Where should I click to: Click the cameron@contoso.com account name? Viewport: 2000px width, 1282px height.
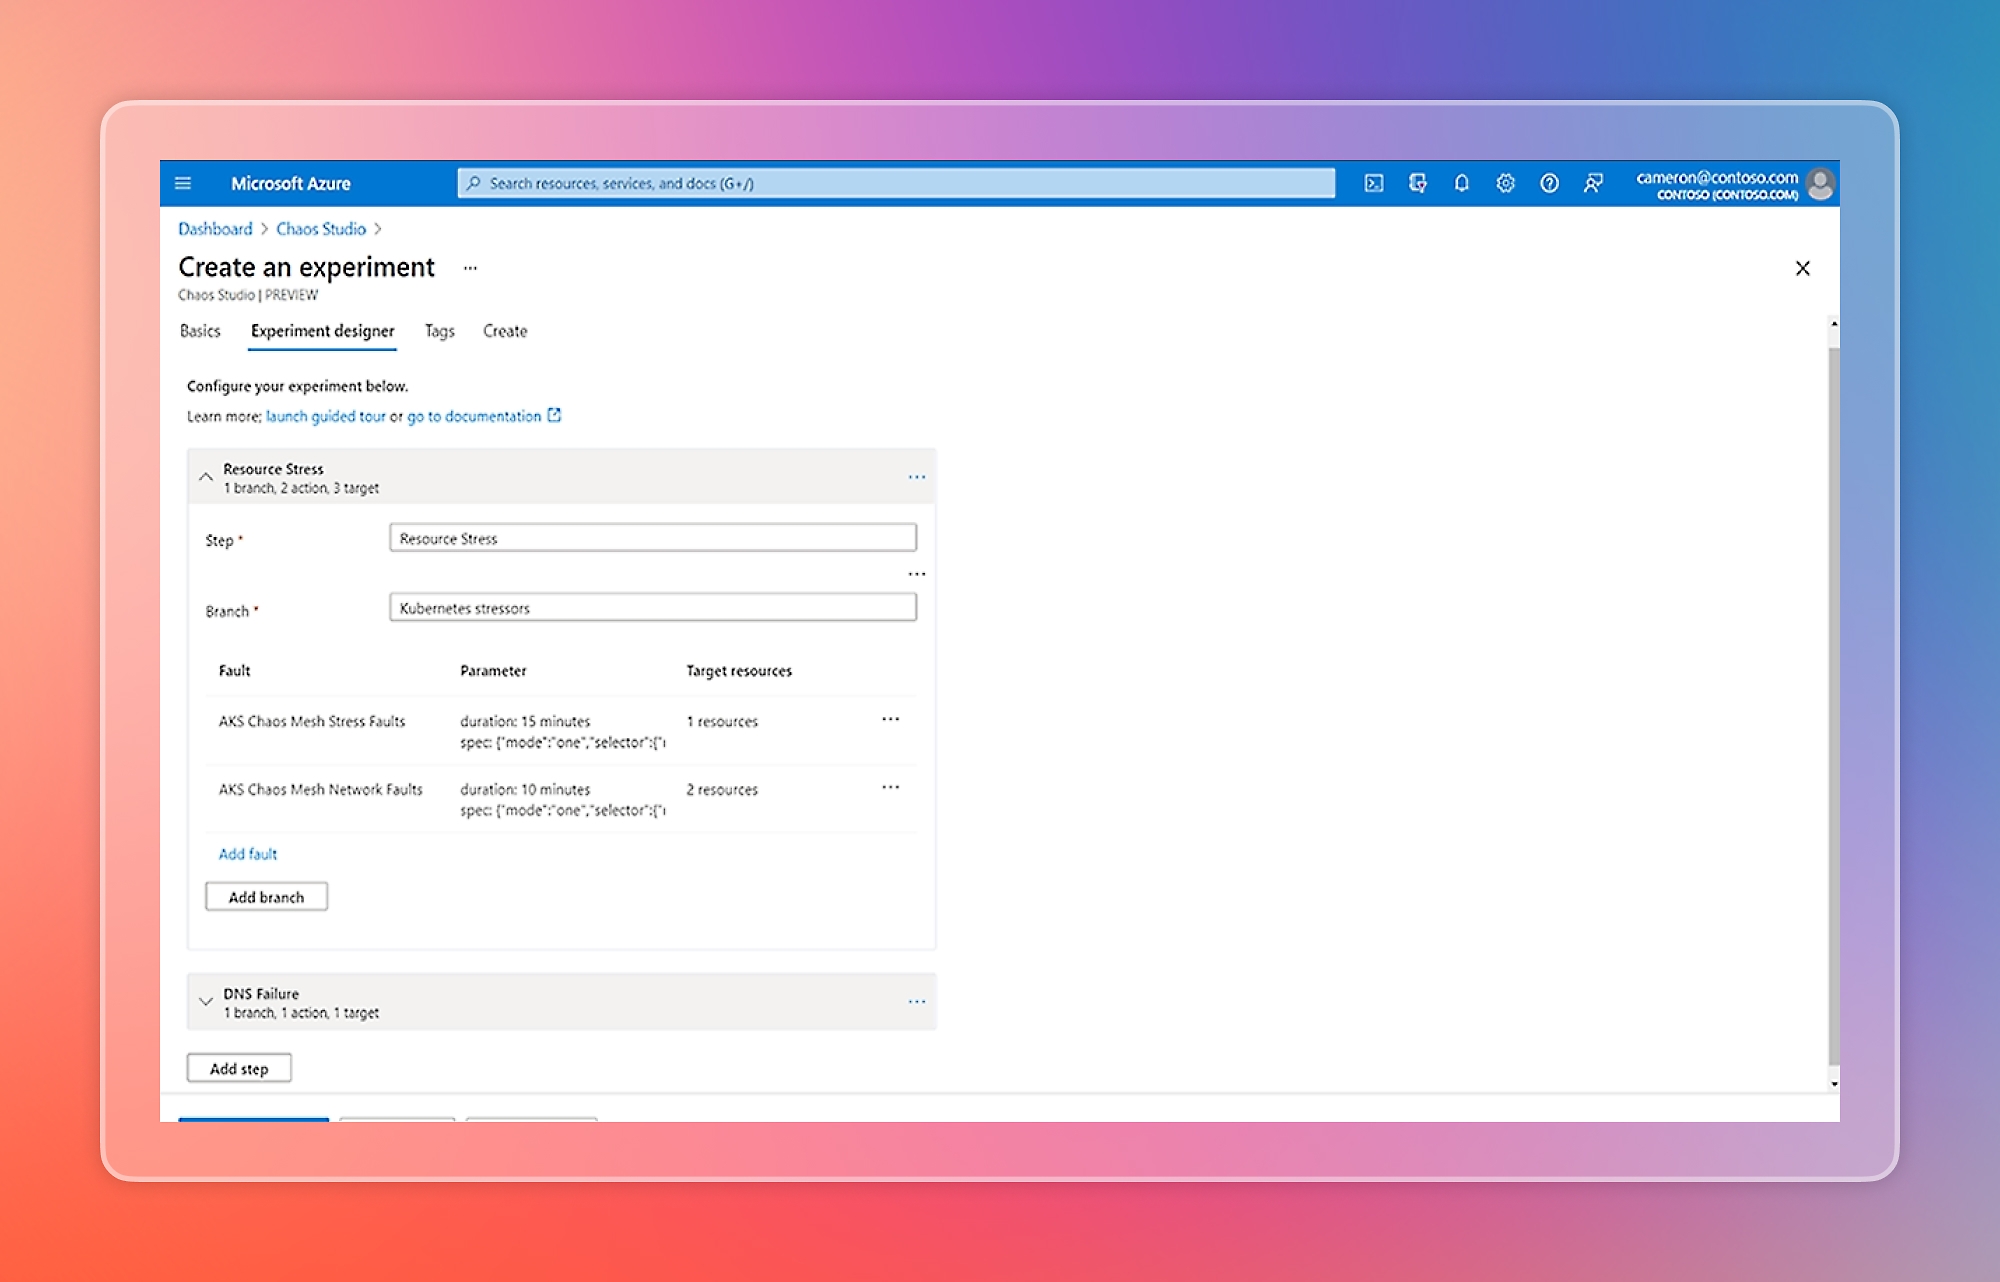coord(1717,177)
